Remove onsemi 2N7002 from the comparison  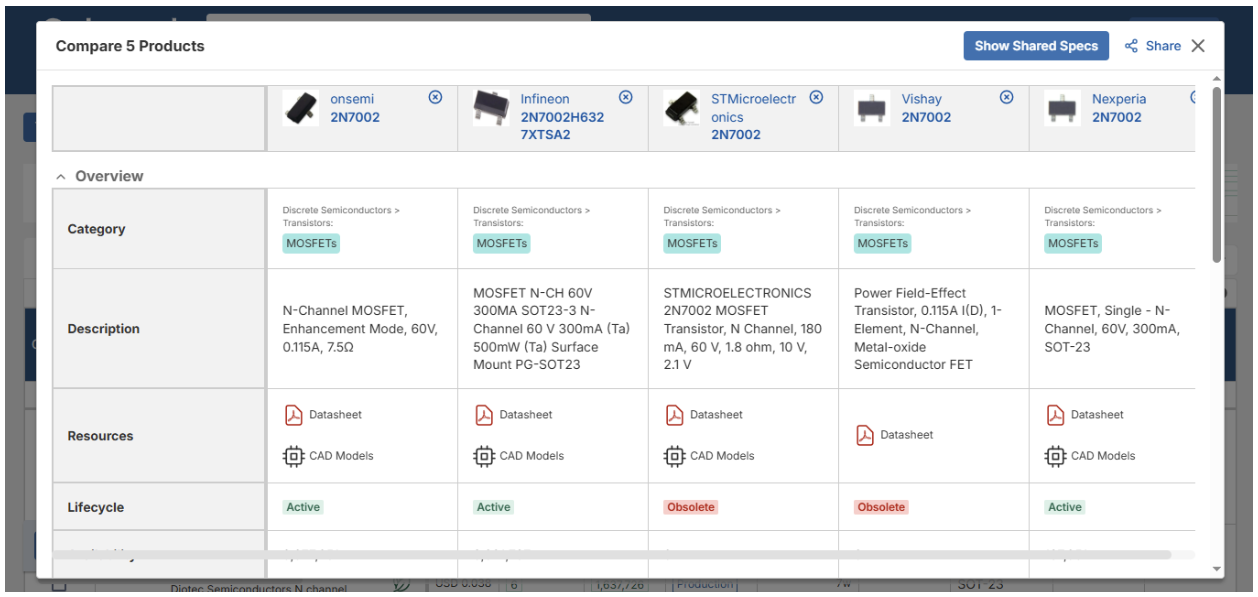coord(434,98)
